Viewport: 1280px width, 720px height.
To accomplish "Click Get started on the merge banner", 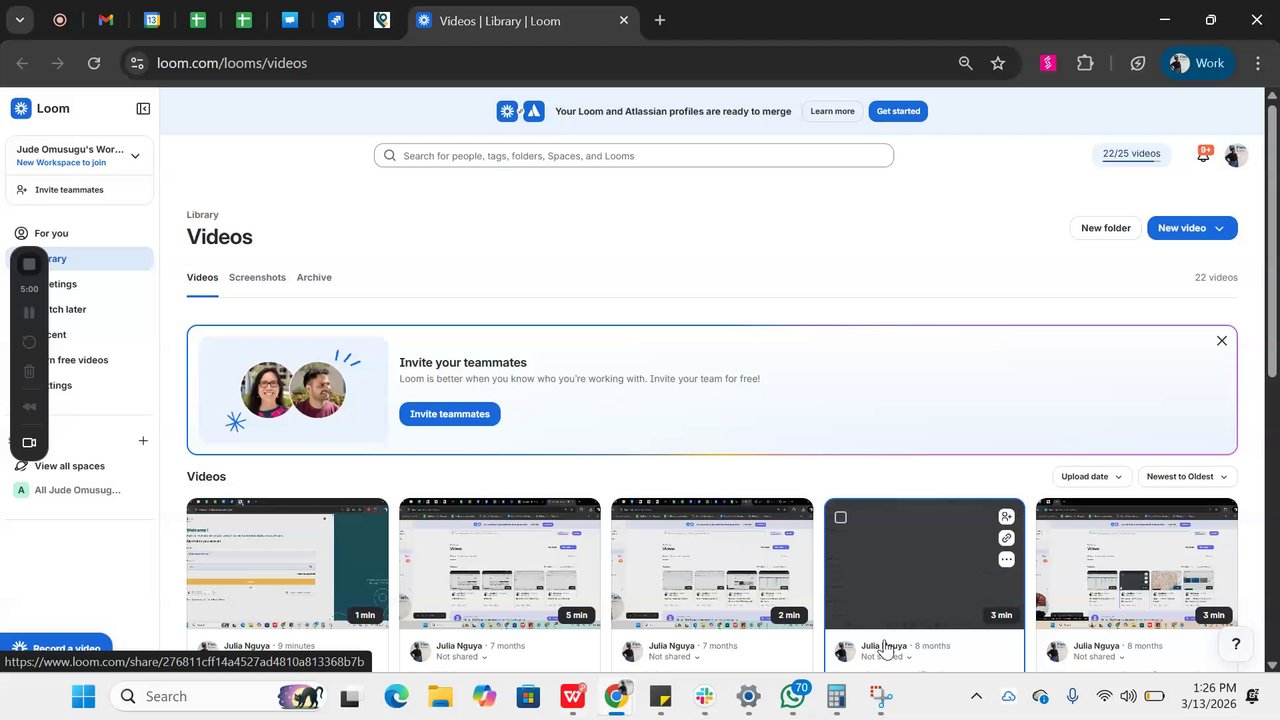I will tap(898, 111).
